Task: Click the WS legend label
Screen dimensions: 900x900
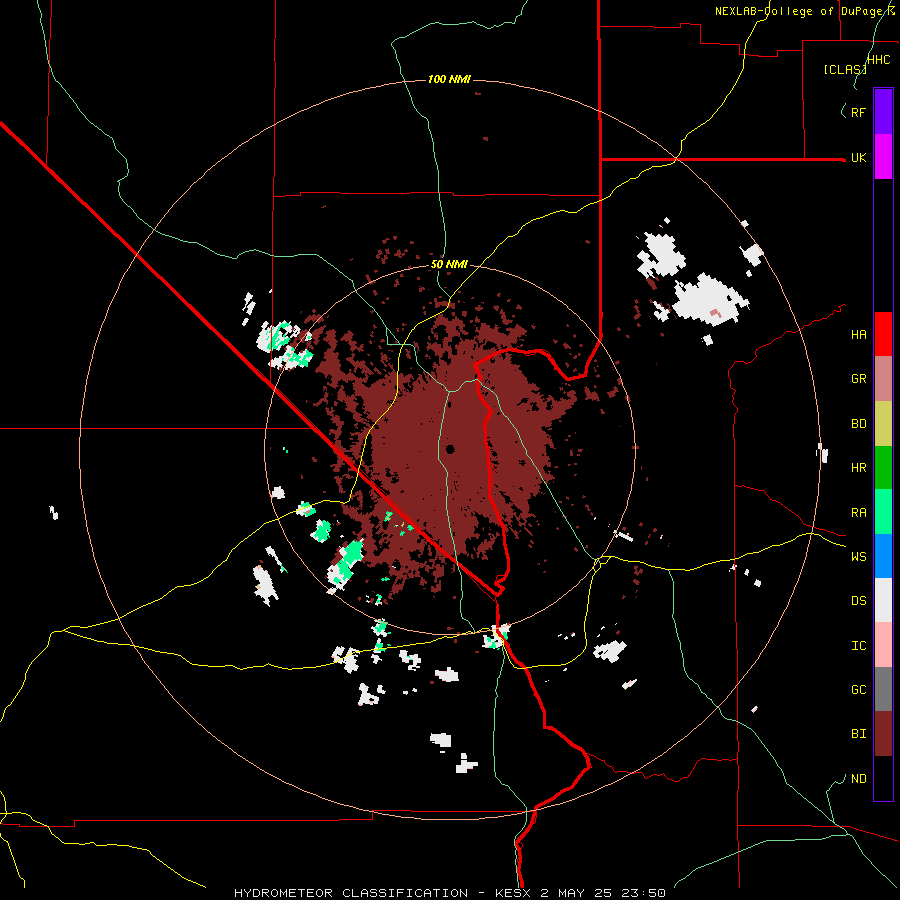Action: point(859,557)
